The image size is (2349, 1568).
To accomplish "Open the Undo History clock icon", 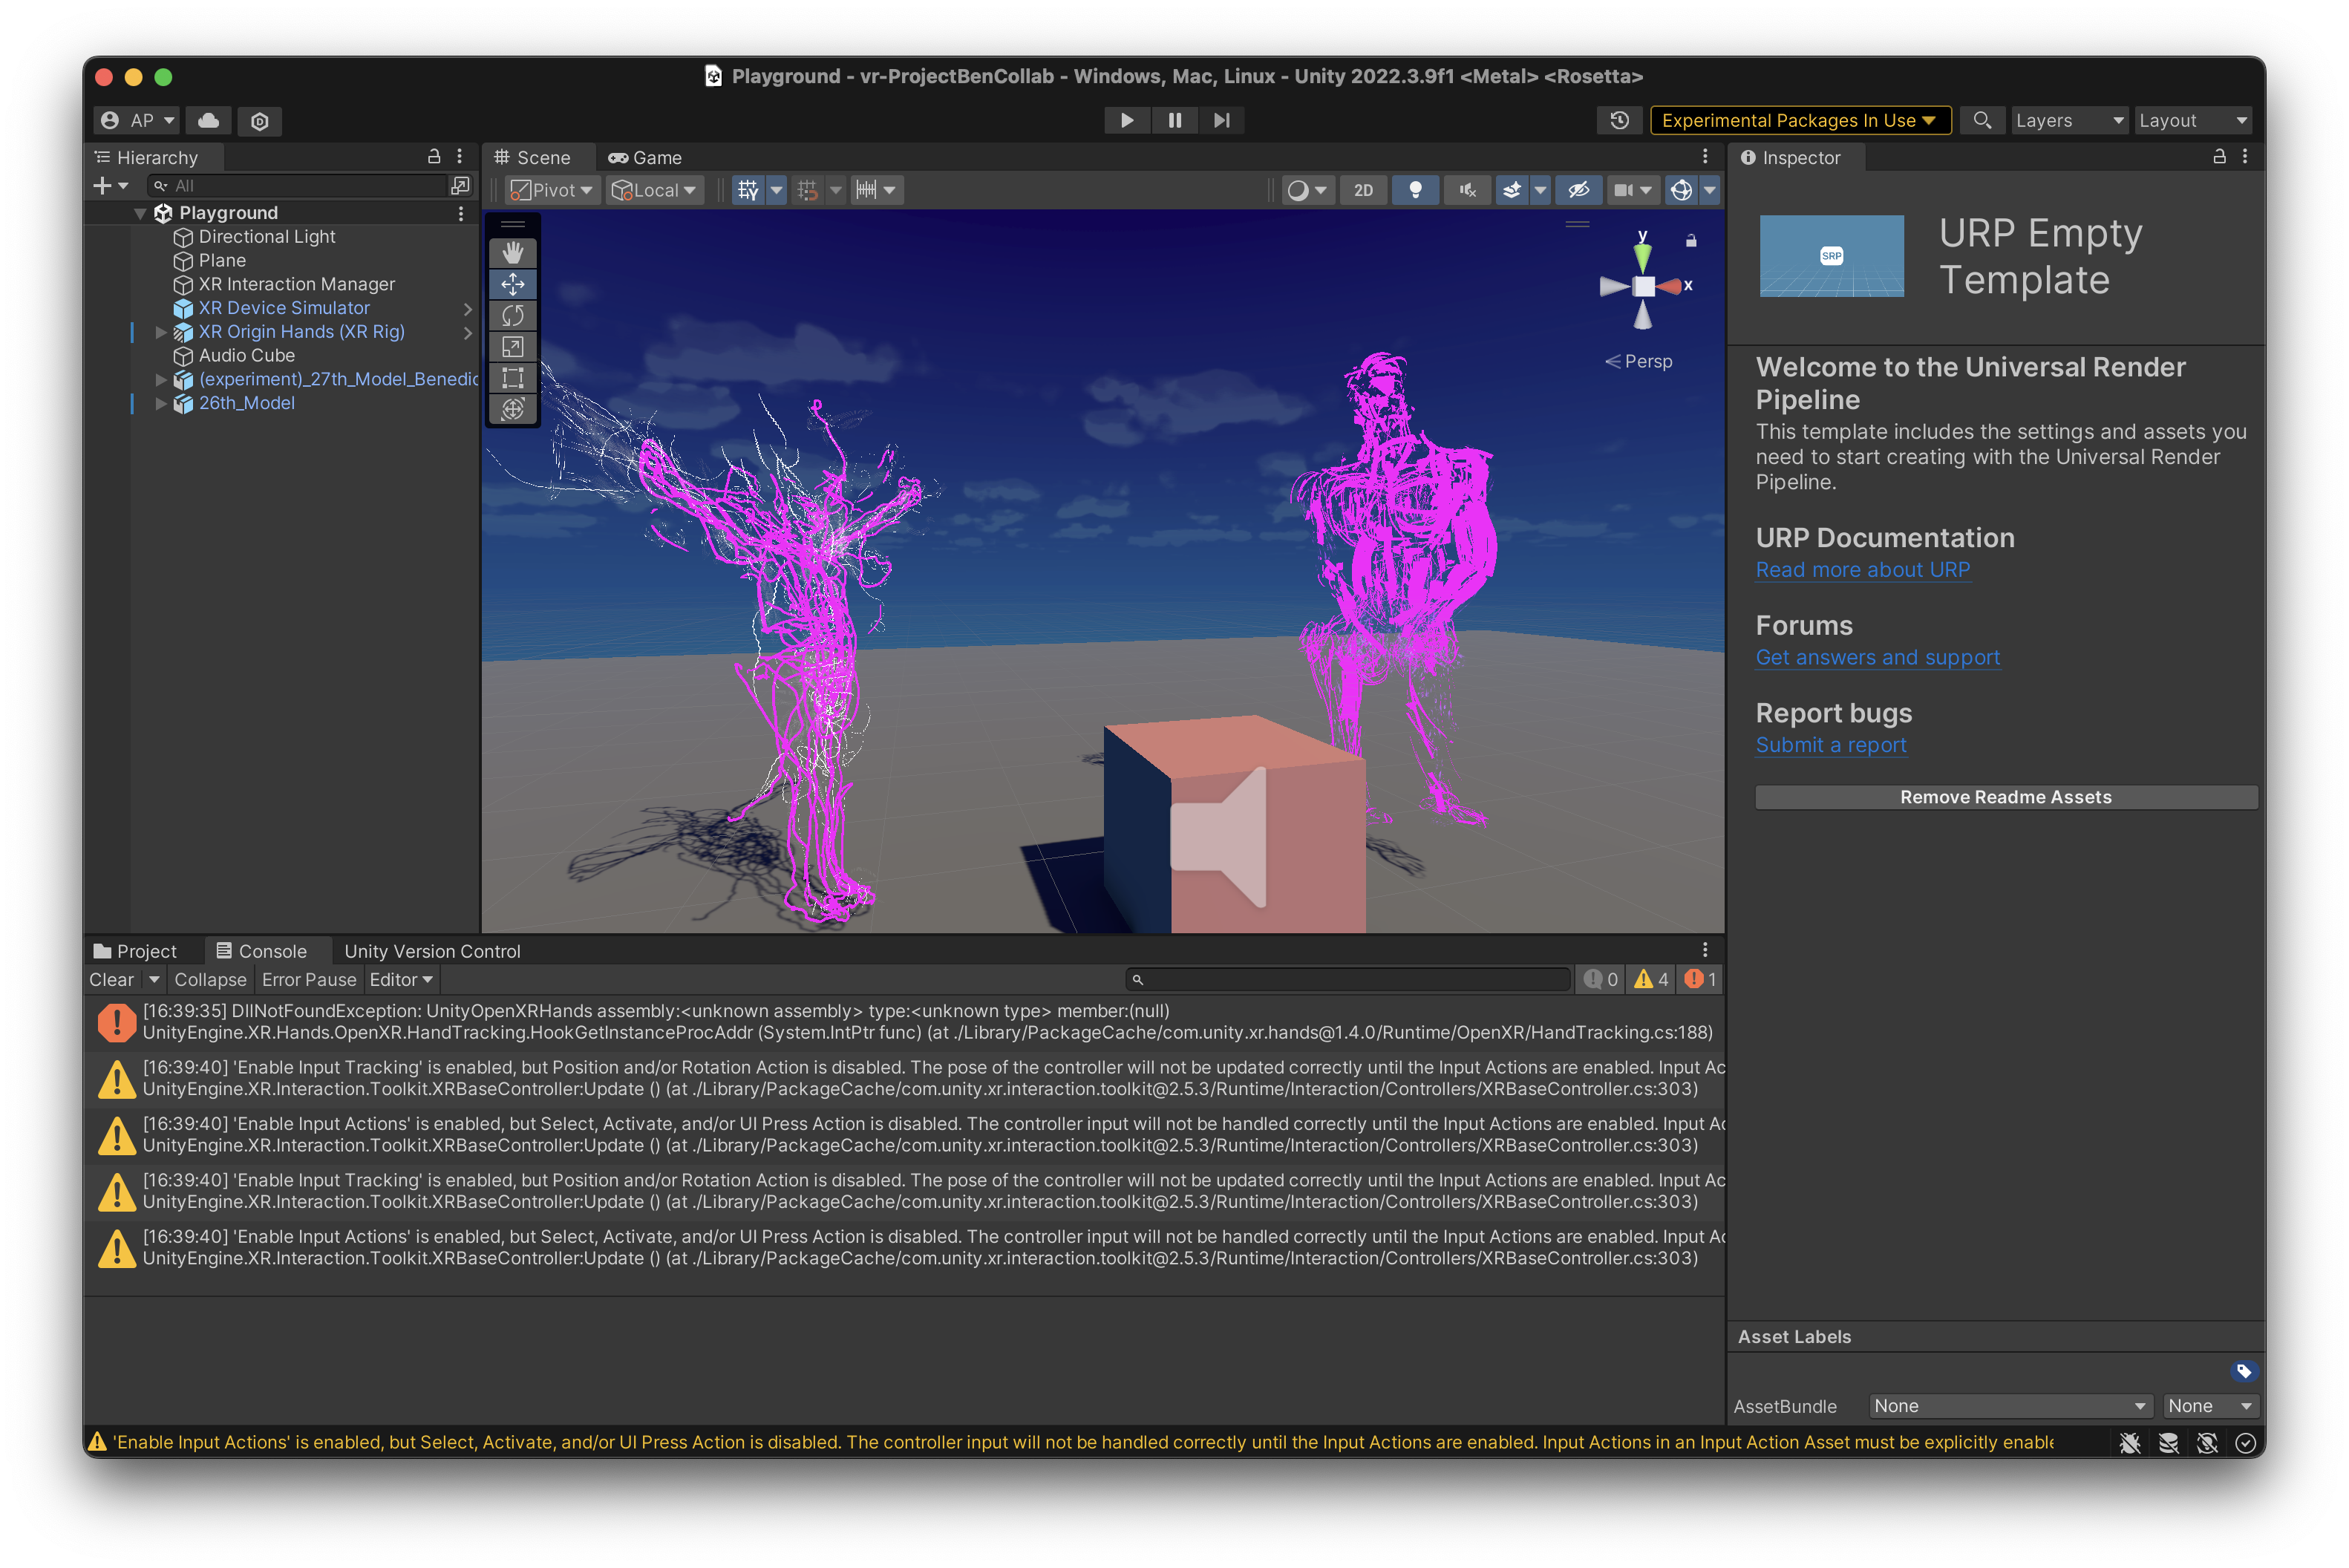I will 1619,120.
